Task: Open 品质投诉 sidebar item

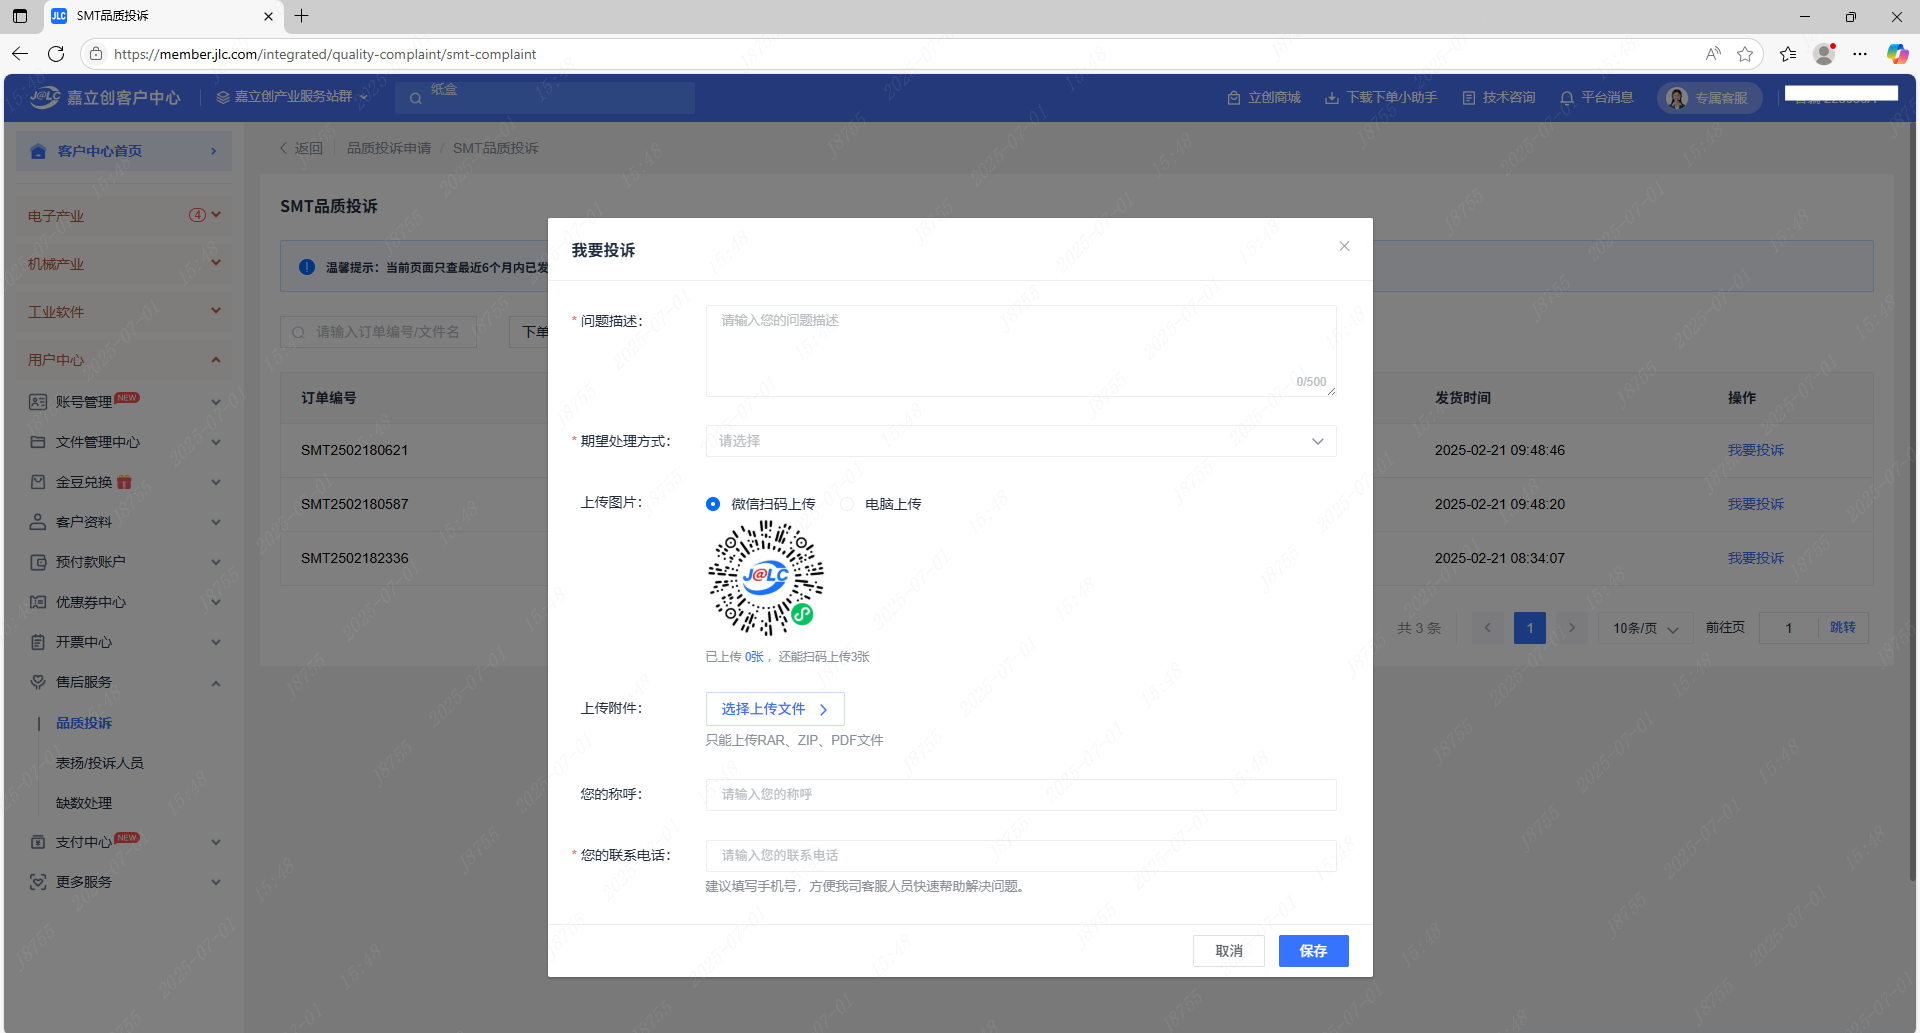Action: [84, 723]
